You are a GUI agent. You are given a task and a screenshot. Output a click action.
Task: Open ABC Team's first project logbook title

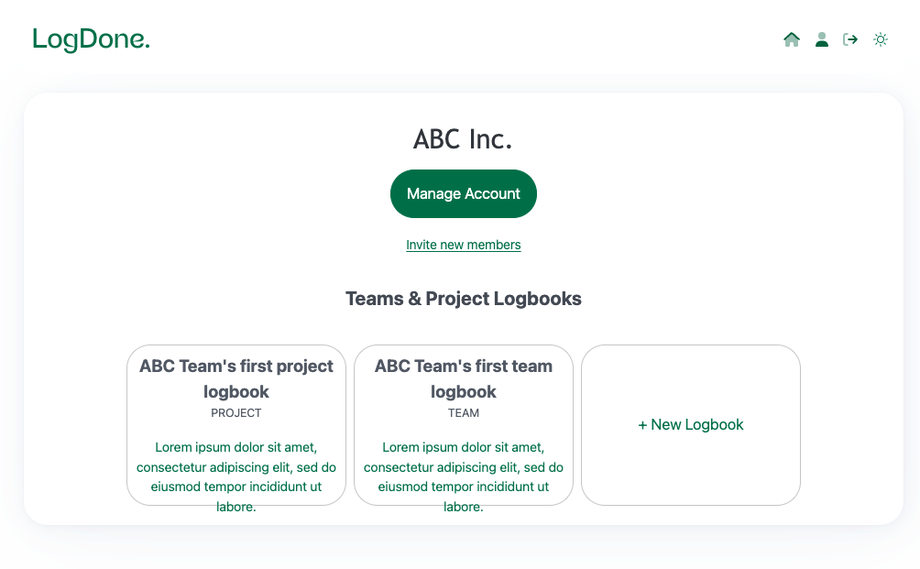(x=236, y=378)
